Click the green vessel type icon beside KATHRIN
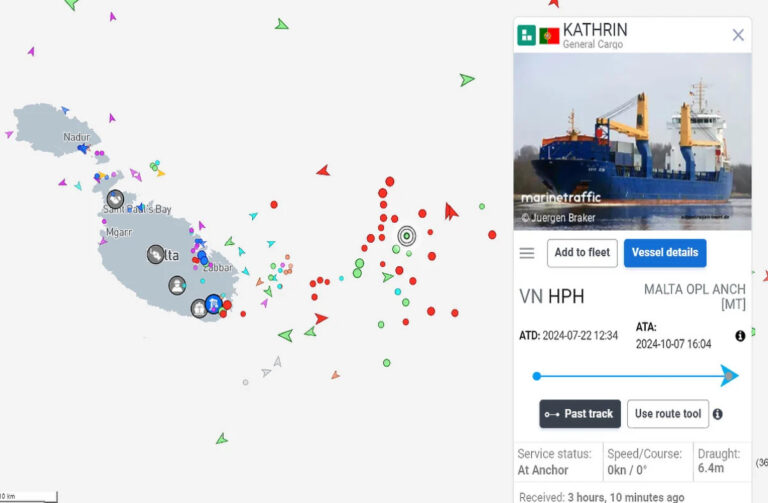Image resolution: width=768 pixels, height=503 pixels. (x=527, y=35)
